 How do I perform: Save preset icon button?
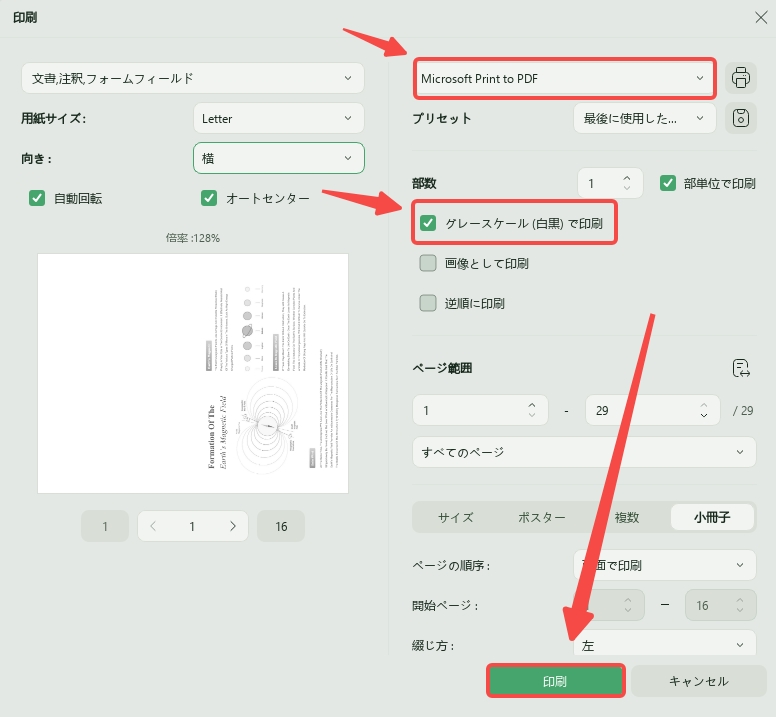(x=740, y=118)
